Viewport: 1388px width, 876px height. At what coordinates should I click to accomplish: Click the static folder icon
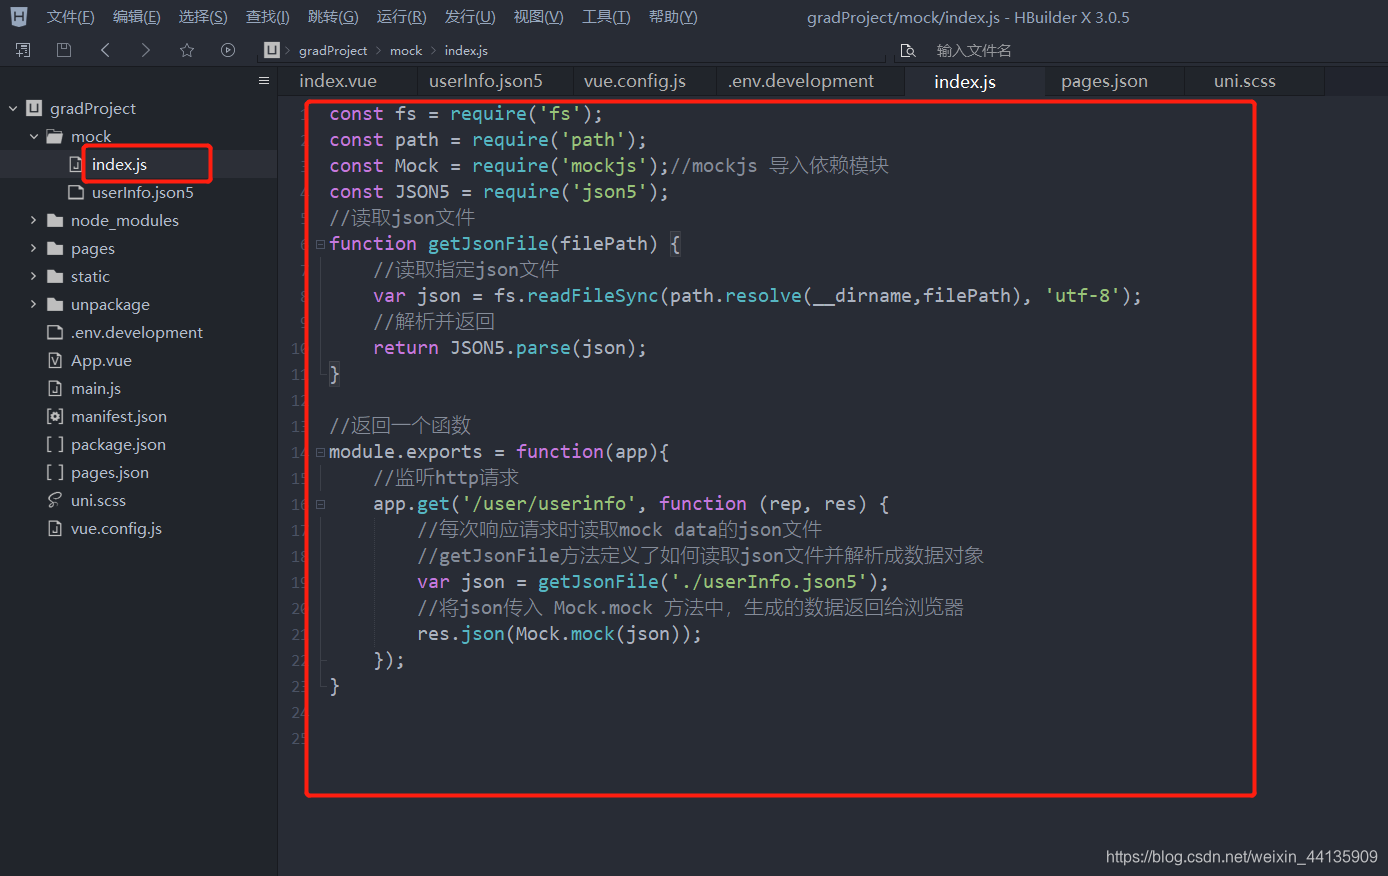(x=55, y=276)
